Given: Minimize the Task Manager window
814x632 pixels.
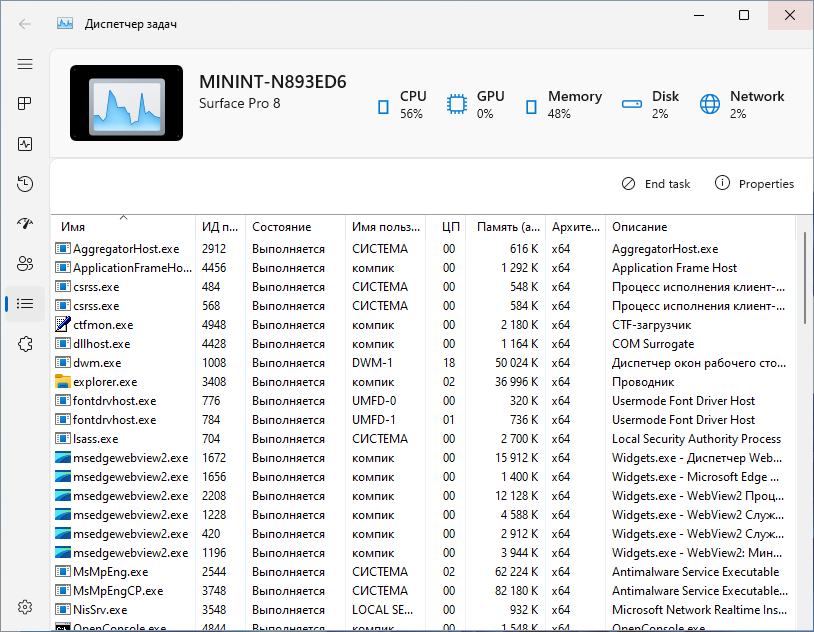Looking at the screenshot, I should point(699,15).
